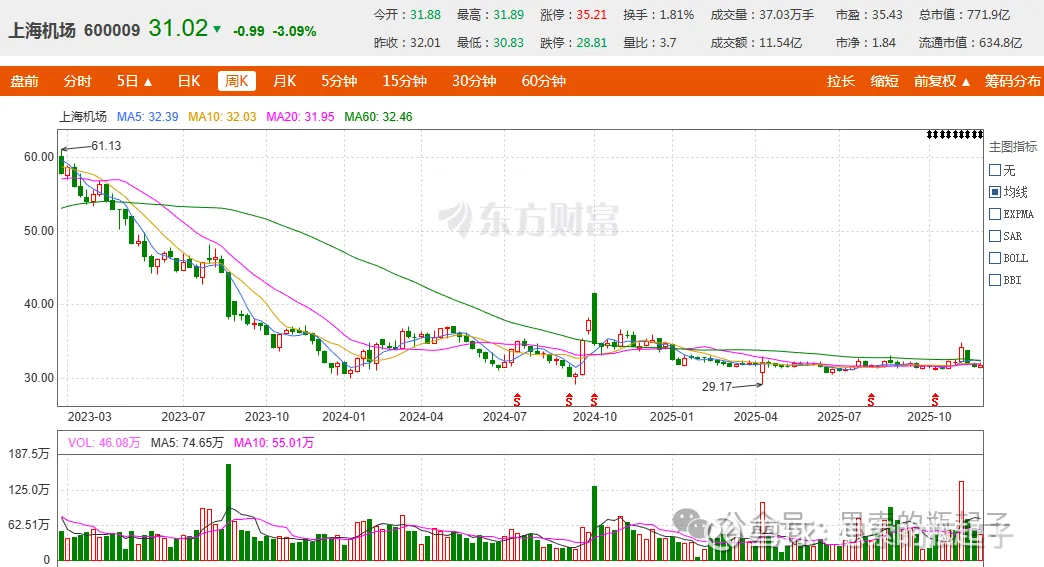Click the volume MA5: 74.65万 label

(187, 443)
